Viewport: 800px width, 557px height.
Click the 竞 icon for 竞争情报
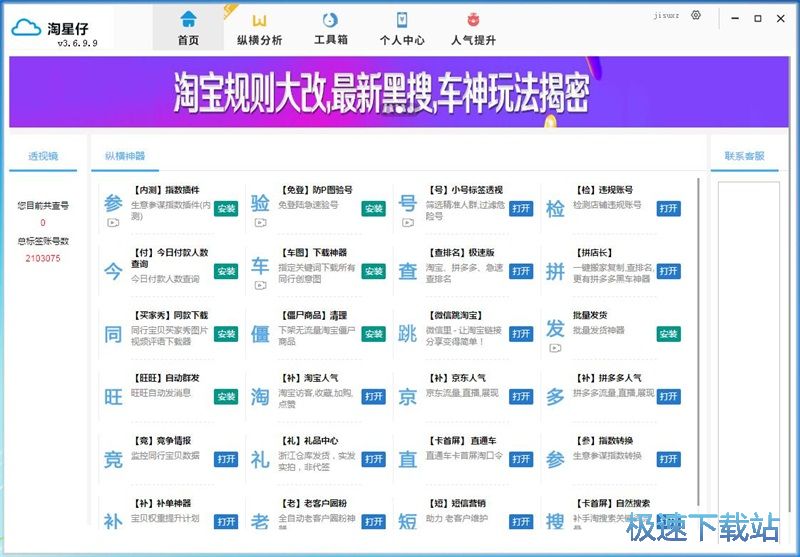coord(113,460)
